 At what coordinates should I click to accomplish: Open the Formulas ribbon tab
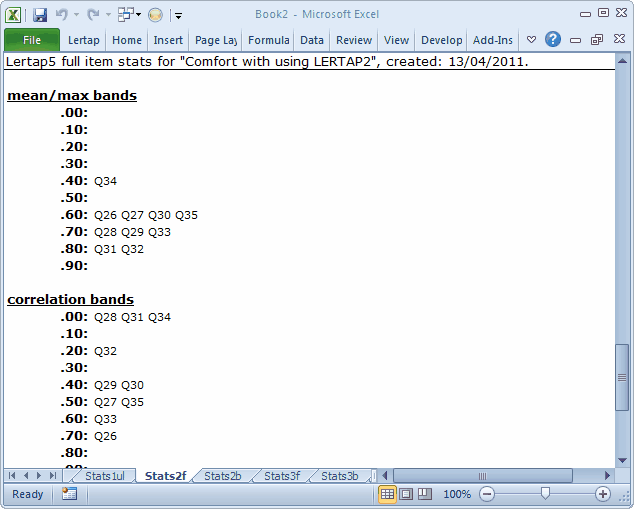tap(268, 40)
